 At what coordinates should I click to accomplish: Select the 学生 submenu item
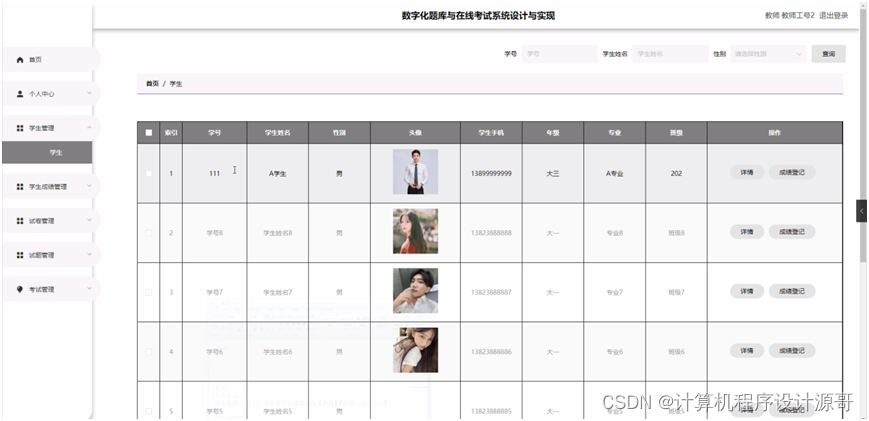click(x=47, y=152)
